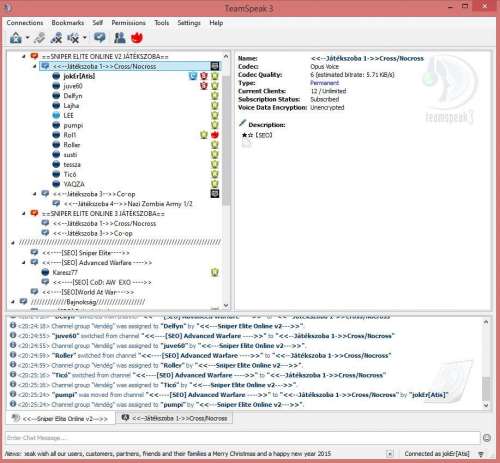Viewport: 500px width, 463px height.
Task: Click info icon on pumpi was moved log line
Action: tap(13, 394)
